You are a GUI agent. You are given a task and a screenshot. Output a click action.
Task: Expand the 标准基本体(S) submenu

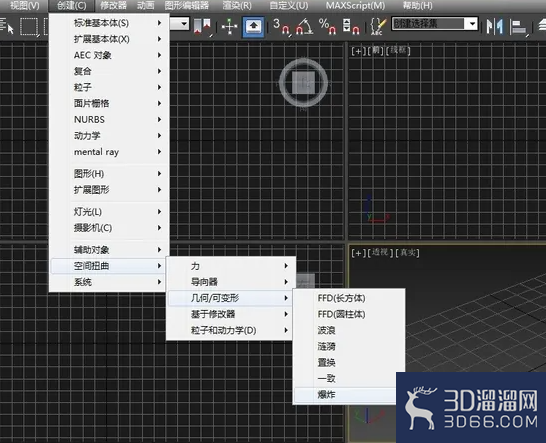(109, 23)
